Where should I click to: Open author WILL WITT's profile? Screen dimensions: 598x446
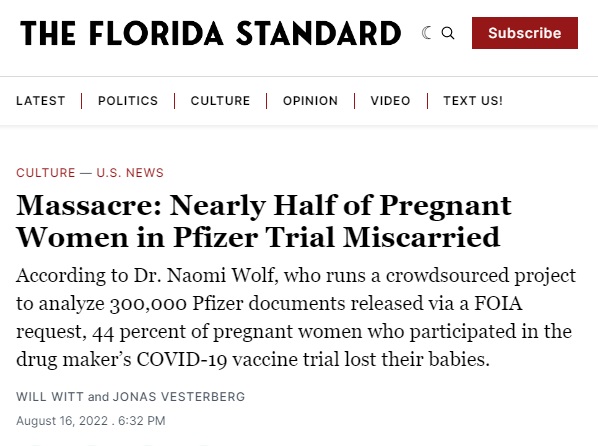tap(50, 397)
